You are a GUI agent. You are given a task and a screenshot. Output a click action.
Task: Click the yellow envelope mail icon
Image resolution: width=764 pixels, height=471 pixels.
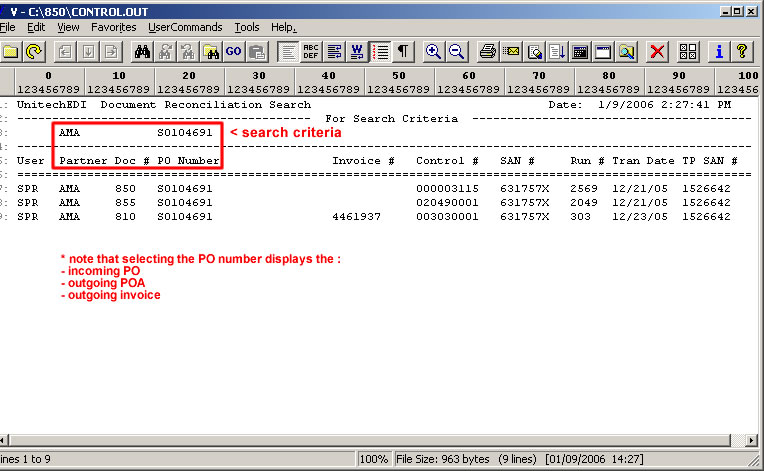[x=511, y=51]
